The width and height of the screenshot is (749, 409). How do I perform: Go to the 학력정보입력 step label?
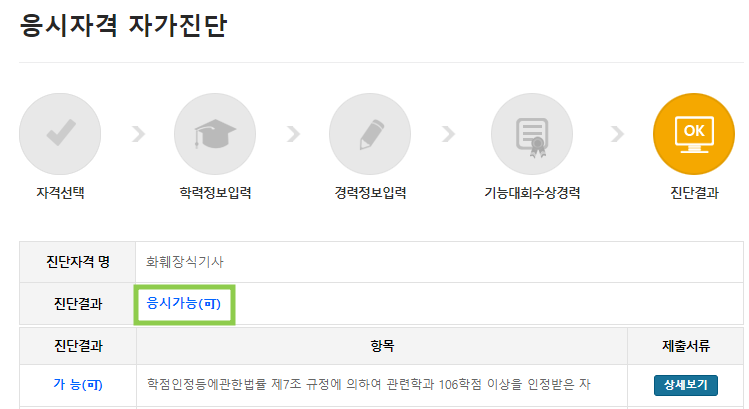tap(215, 193)
